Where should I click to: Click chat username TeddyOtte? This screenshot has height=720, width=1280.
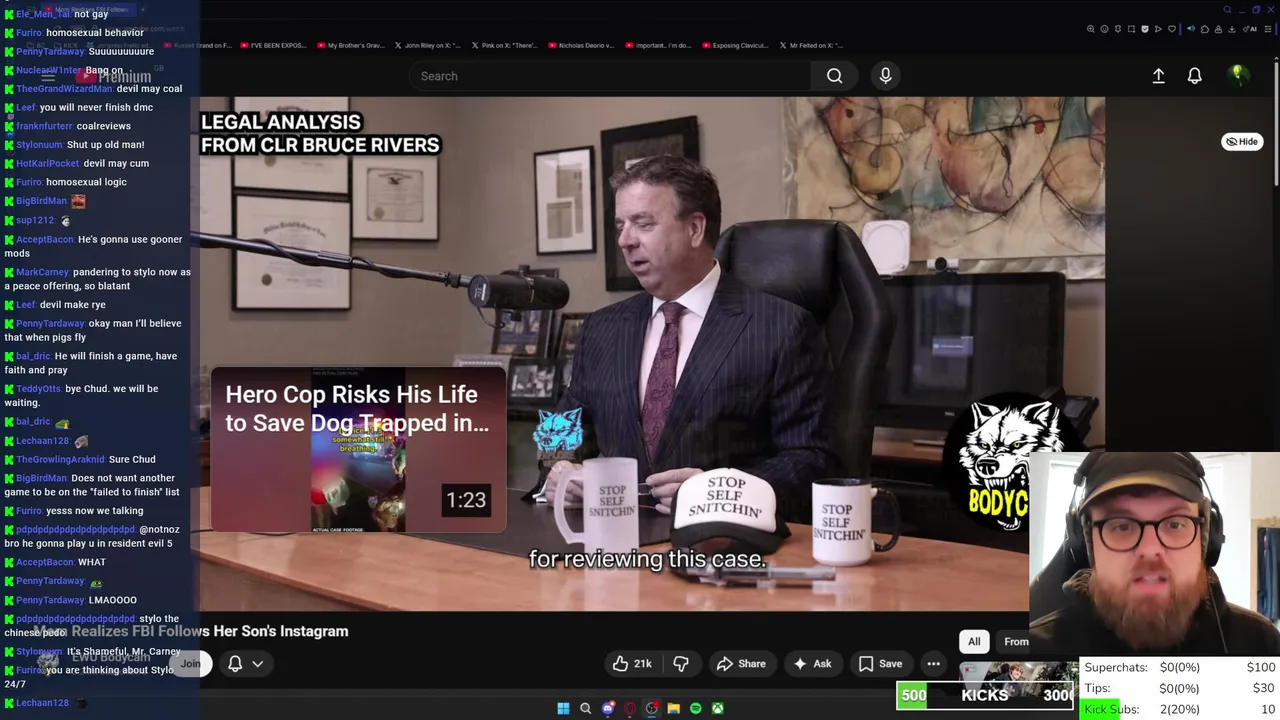(x=38, y=389)
